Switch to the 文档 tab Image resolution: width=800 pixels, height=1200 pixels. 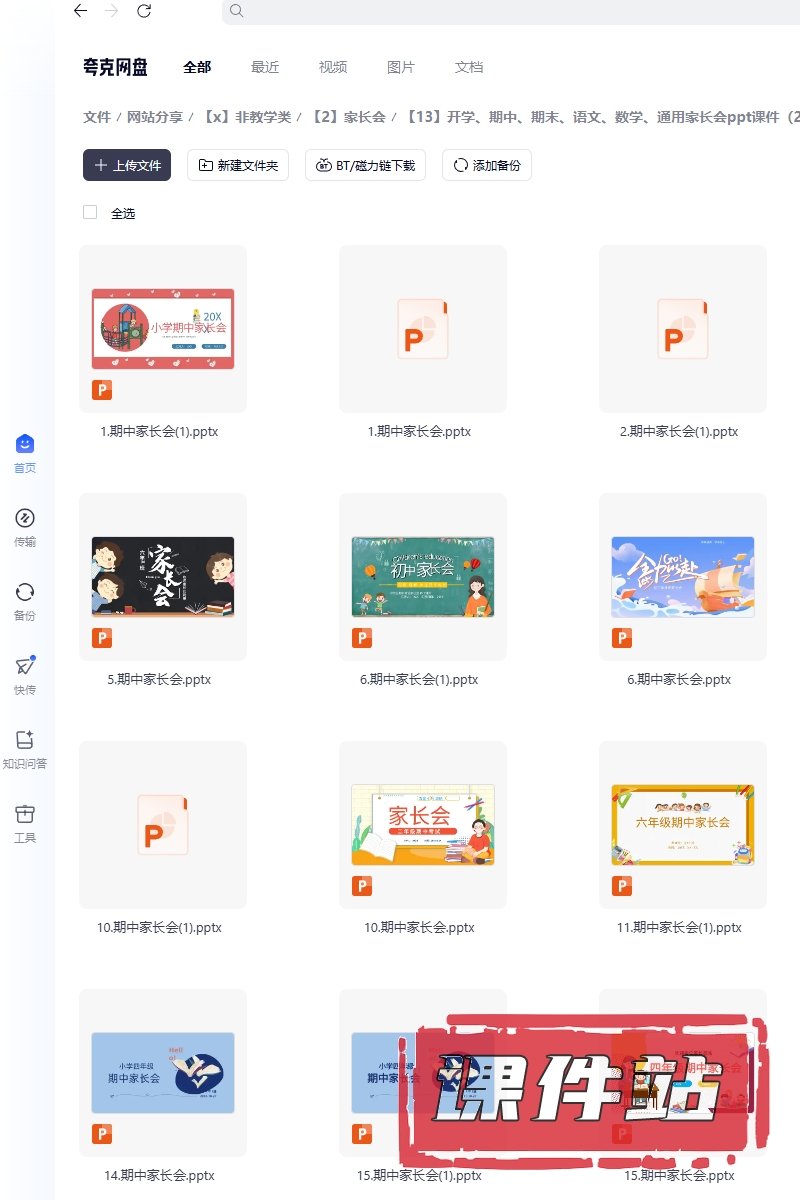tap(469, 67)
